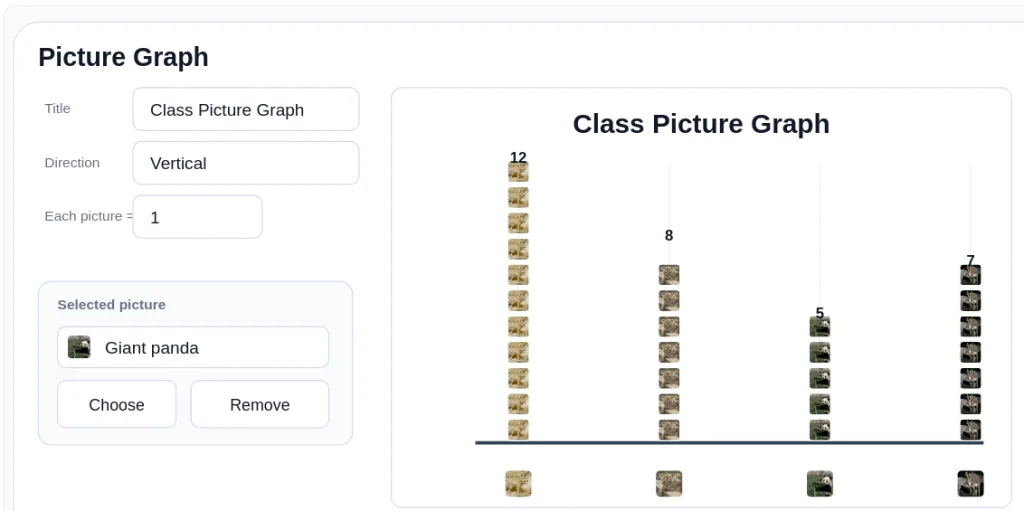Click the bottom picture in the 7-count column

tap(970, 430)
